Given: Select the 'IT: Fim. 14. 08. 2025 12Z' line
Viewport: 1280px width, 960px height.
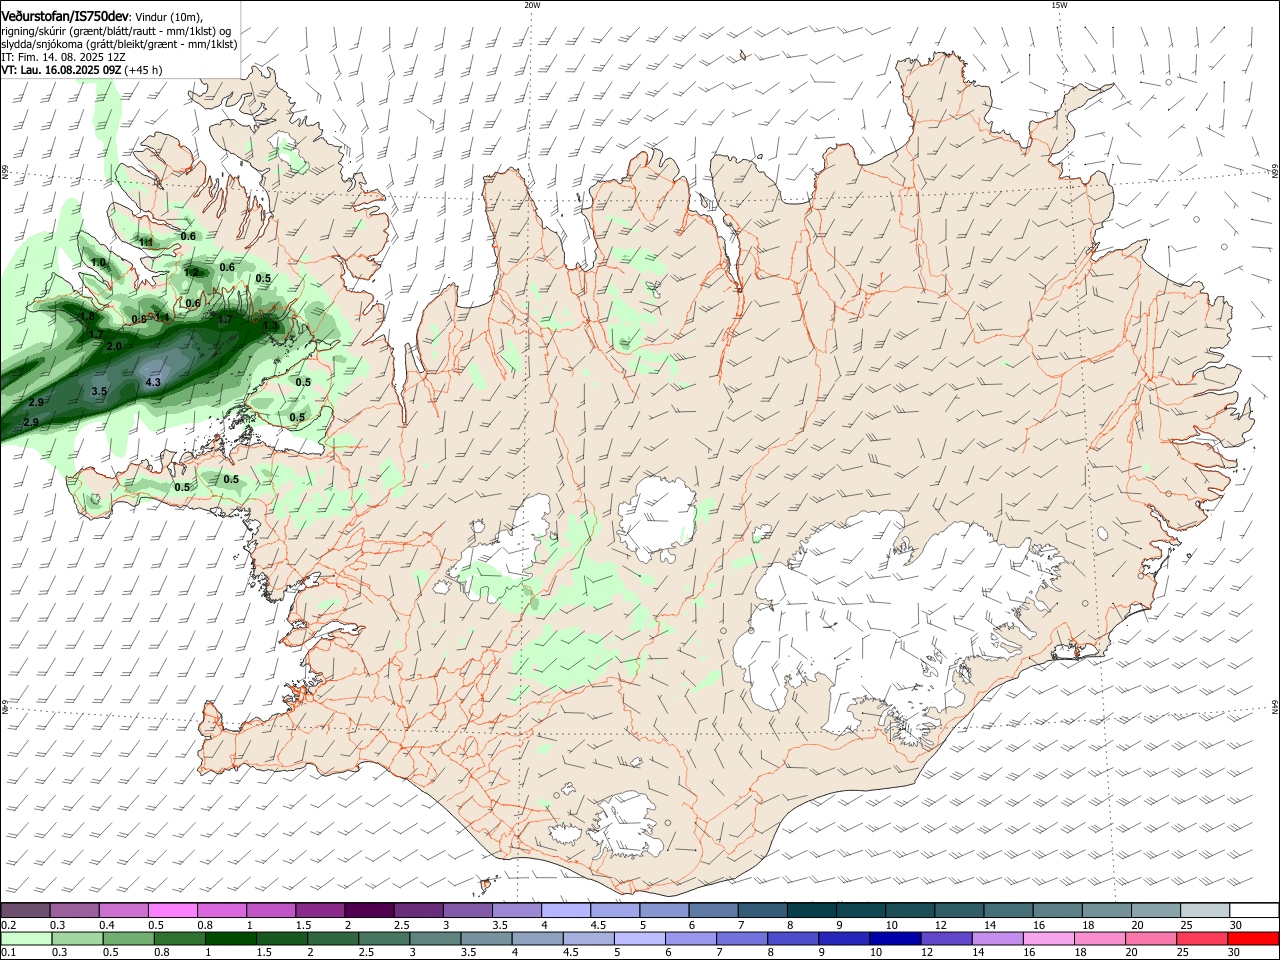Looking at the screenshot, I should (61, 58).
